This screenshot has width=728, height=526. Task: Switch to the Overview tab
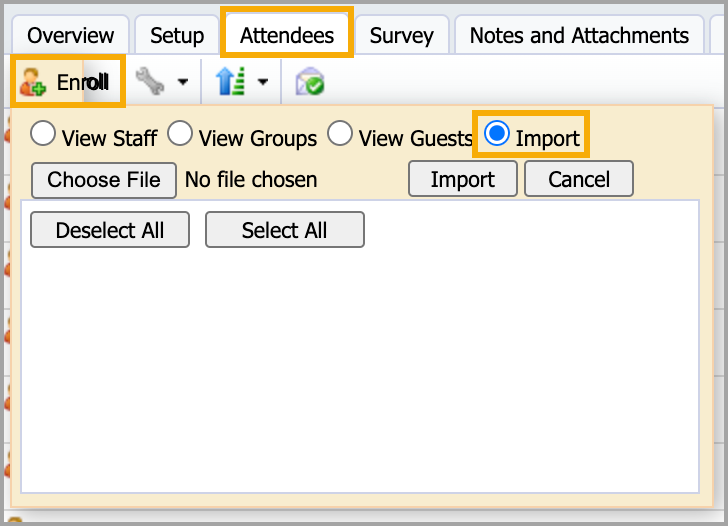click(x=71, y=35)
